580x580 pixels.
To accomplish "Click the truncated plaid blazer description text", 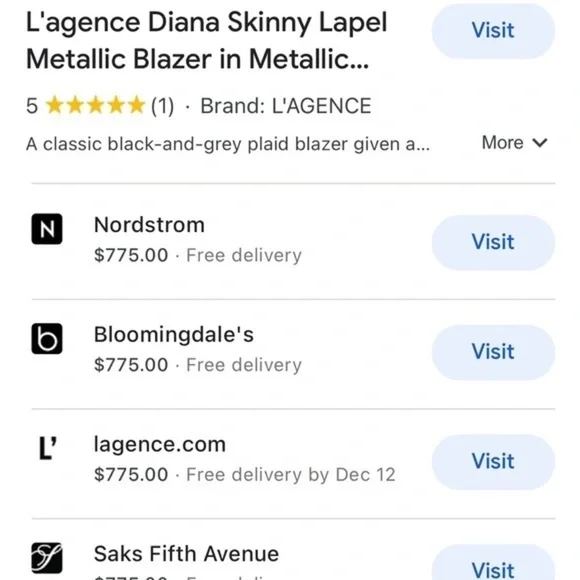I will 228,144.
